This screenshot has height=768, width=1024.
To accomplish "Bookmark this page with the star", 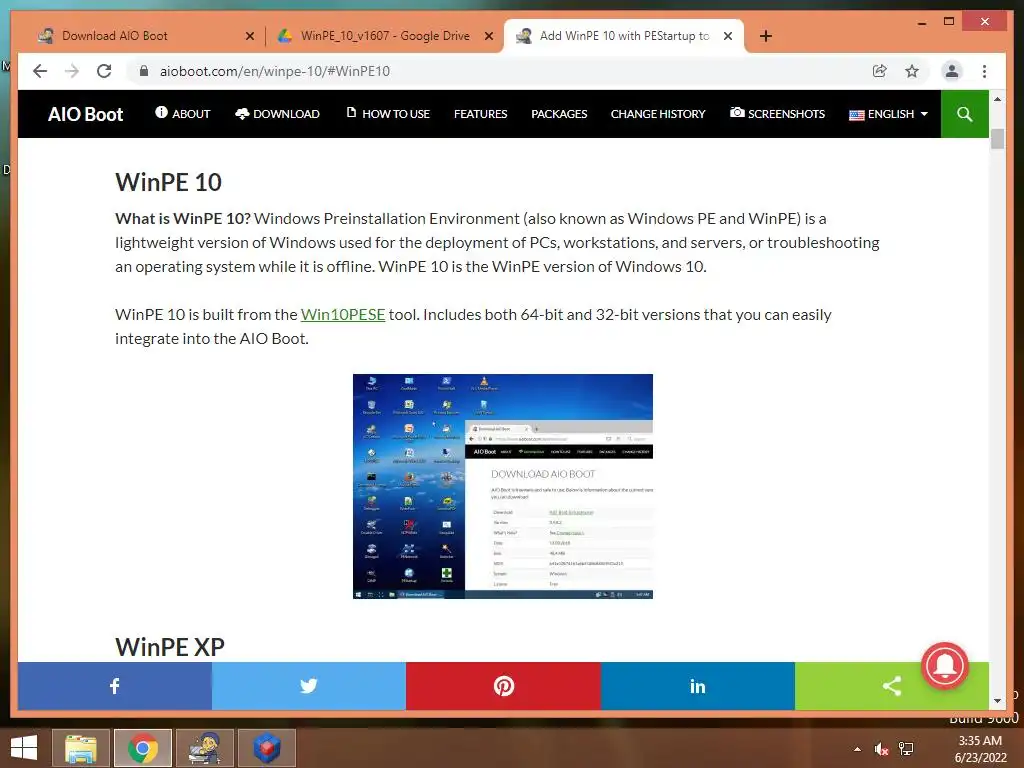I will tap(912, 71).
